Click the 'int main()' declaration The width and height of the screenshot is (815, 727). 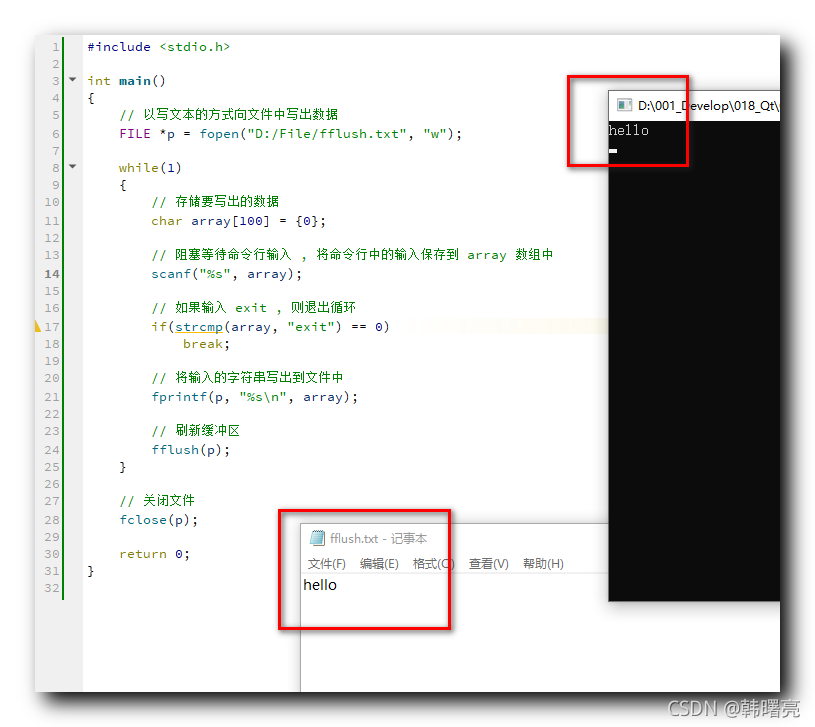pos(126,81)
